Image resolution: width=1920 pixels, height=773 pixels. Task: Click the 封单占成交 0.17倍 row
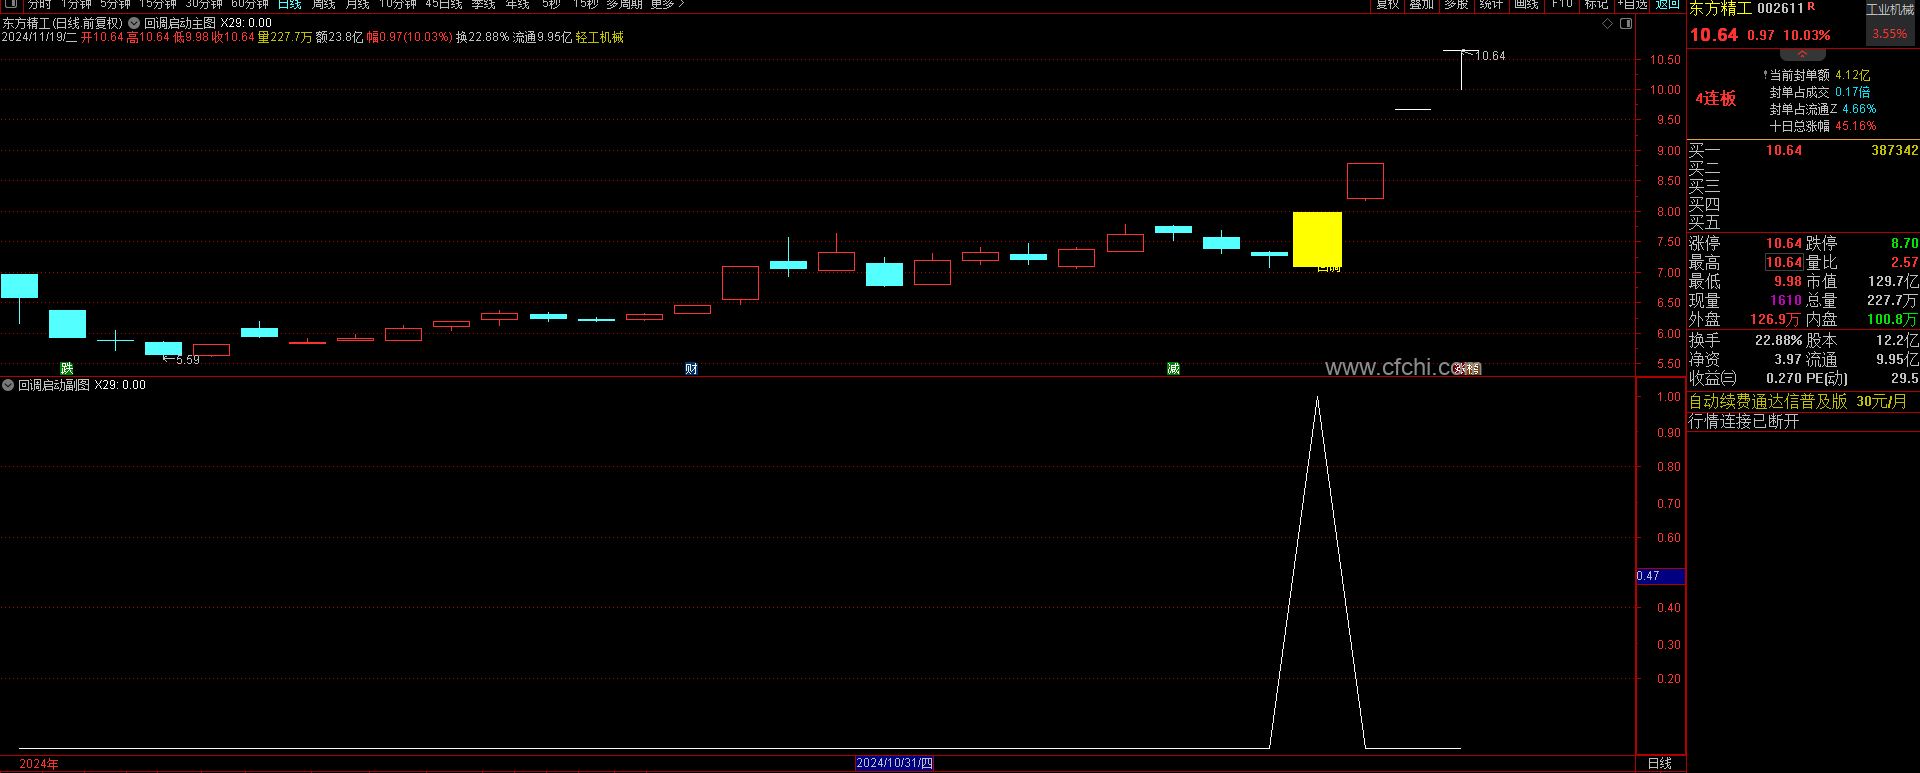[x=1820, y=92]
